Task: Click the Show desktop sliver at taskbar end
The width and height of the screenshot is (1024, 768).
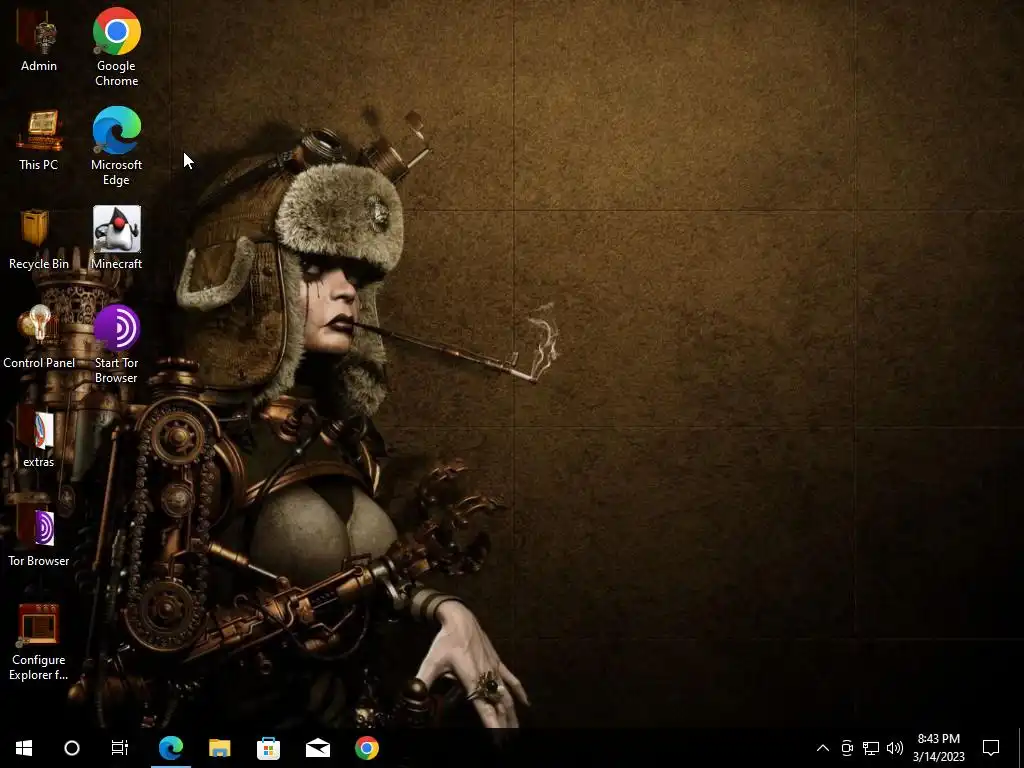Action: point(1020,748)
